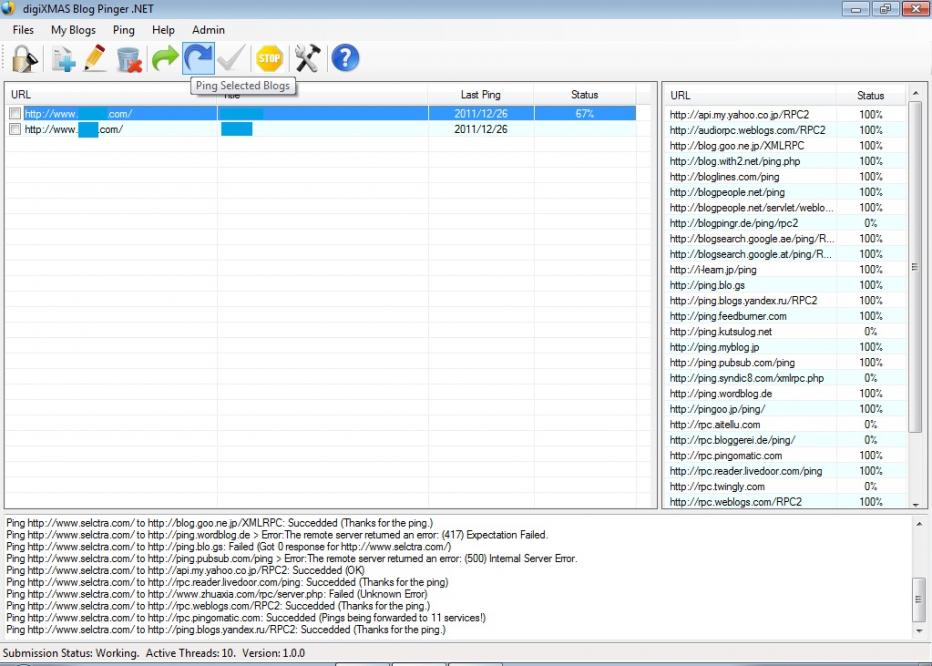
Task: Select http://ping.myblog.jp service row
Action: point(785,346)
